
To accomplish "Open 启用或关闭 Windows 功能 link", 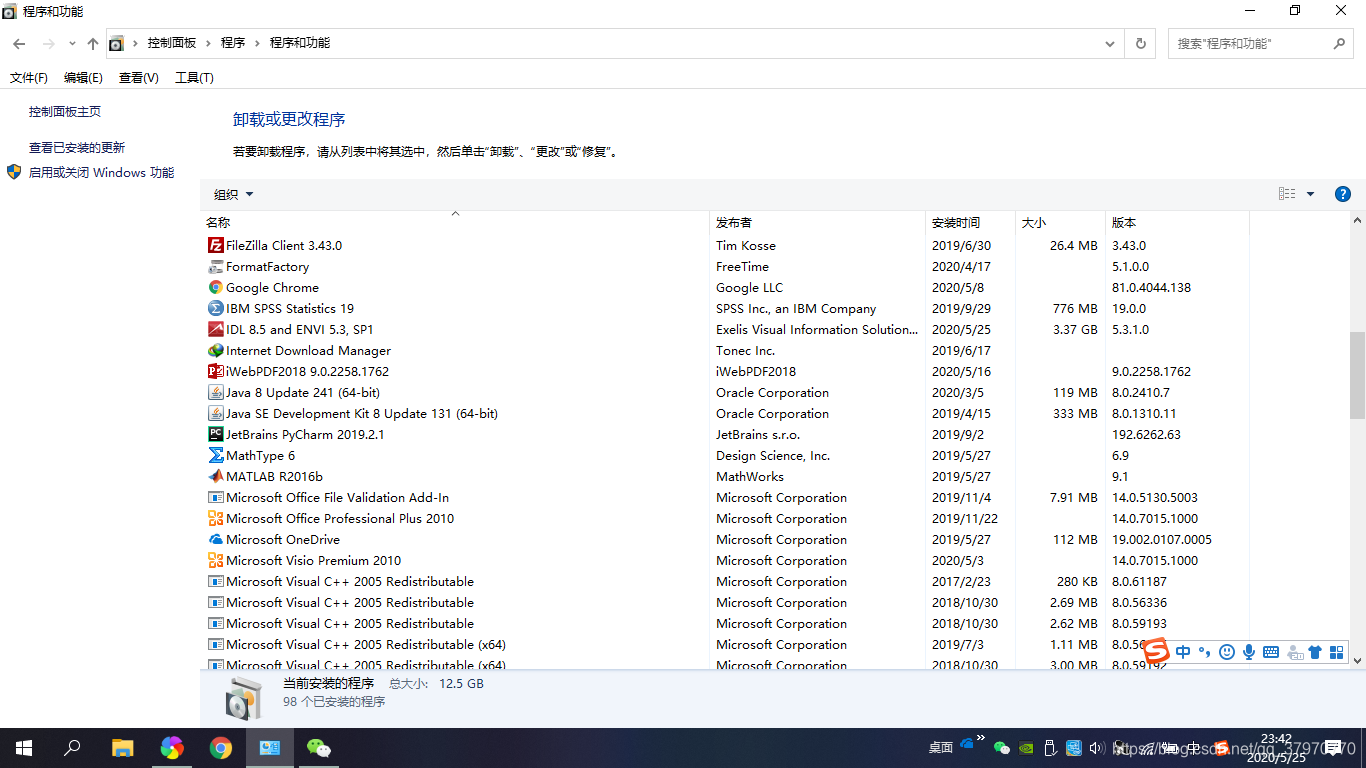I will (x=101, y=172).
